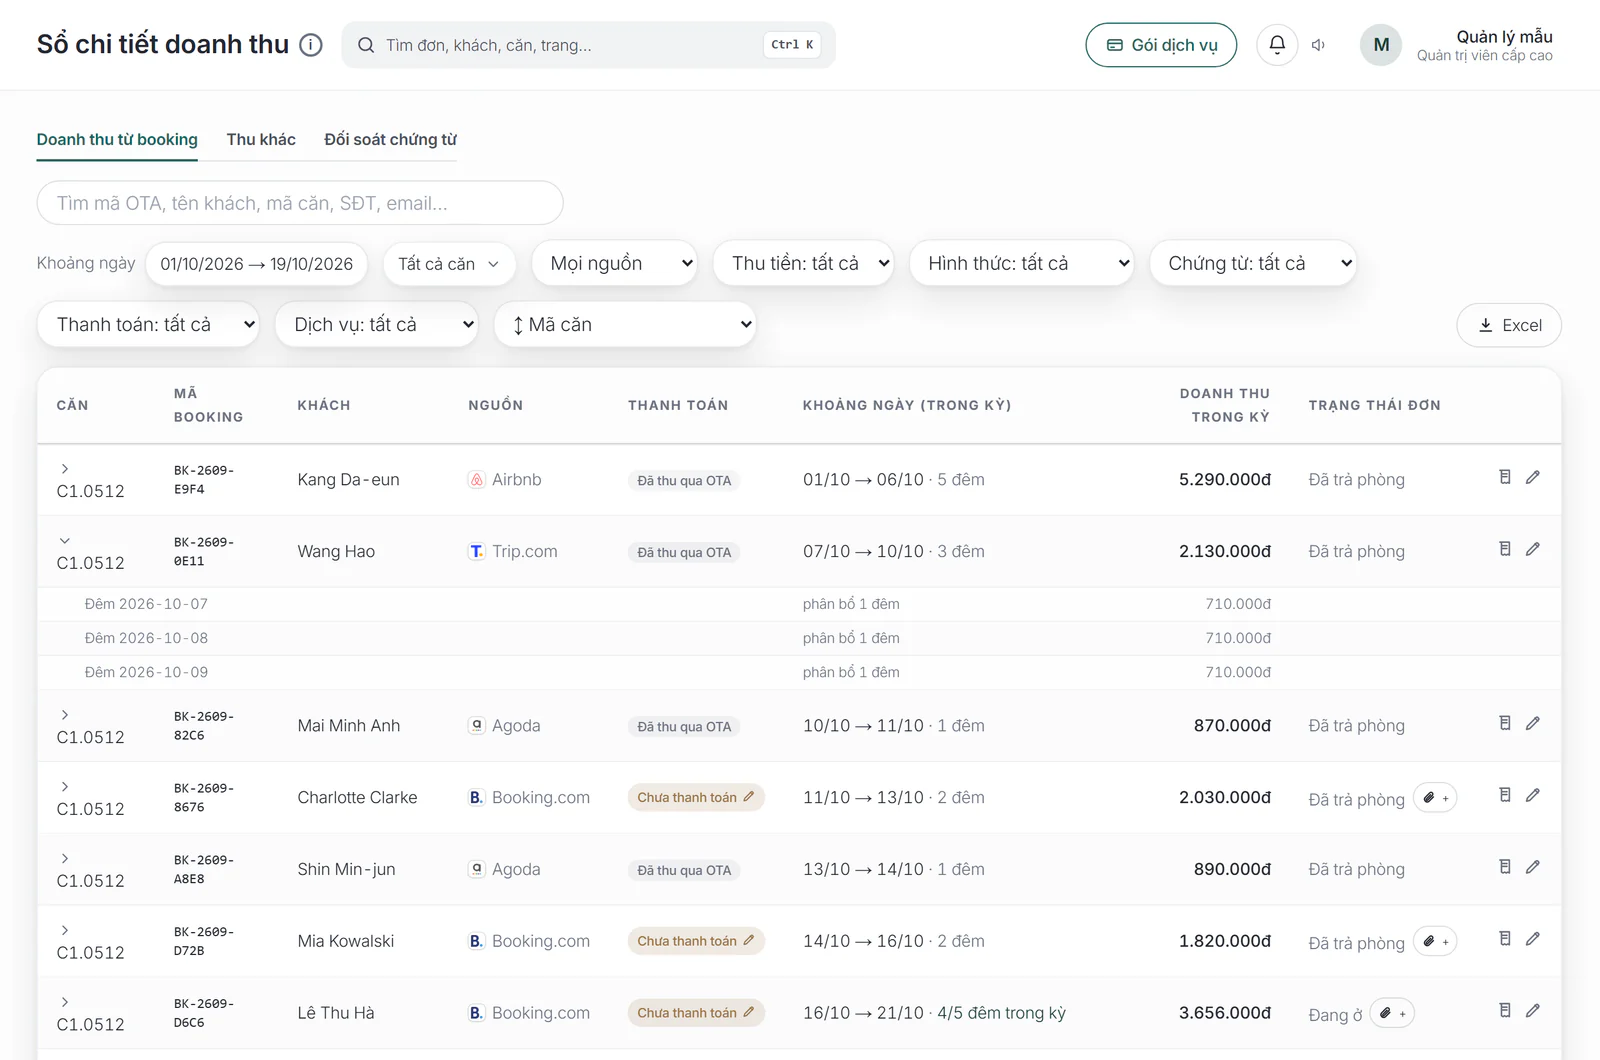Viewport: 1600px width, 1060px height.
Task: Switch to Đối soát chứng từ tab
Action: pyautogui.click(x=390, y=140)
